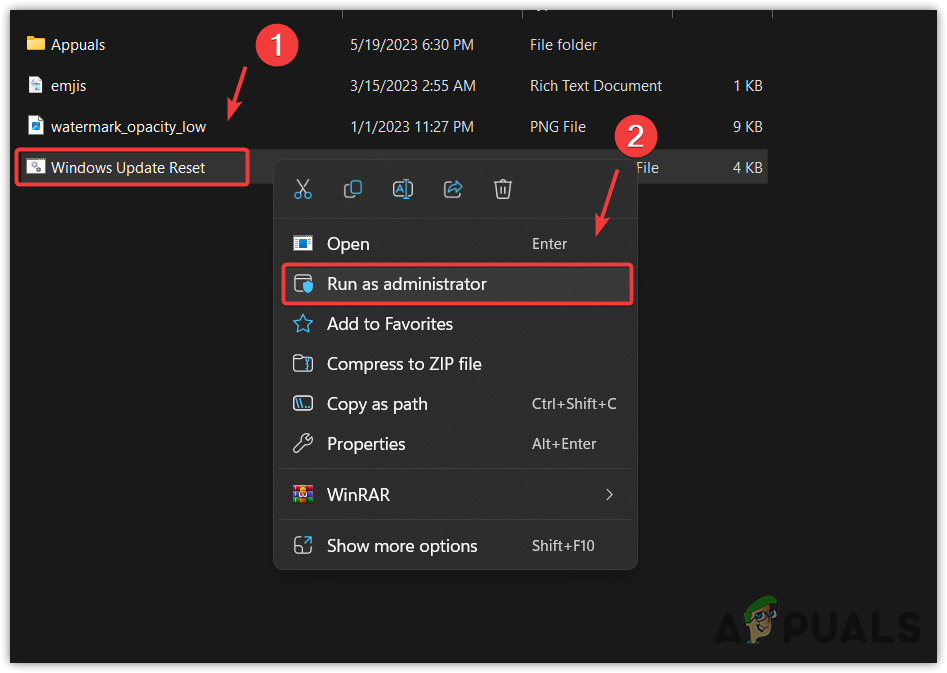Select the watermark_opacity_low file

click(128, 127)
